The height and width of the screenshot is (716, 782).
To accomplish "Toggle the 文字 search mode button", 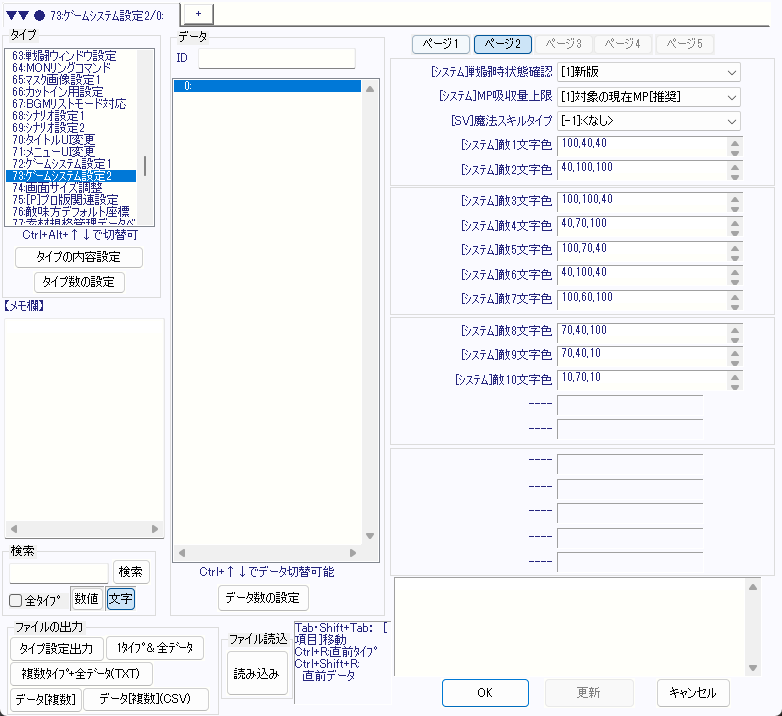I will [x=120, y=599].
